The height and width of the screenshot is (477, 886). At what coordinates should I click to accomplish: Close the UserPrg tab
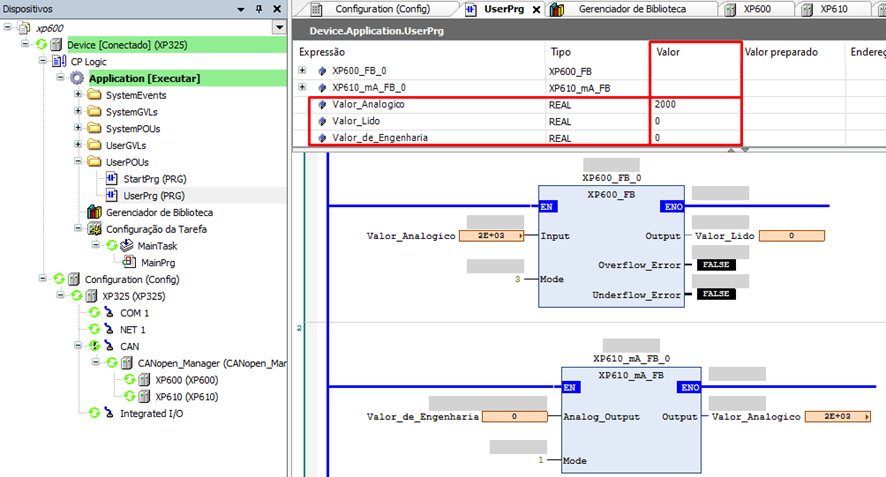click(x=537, y=10)
